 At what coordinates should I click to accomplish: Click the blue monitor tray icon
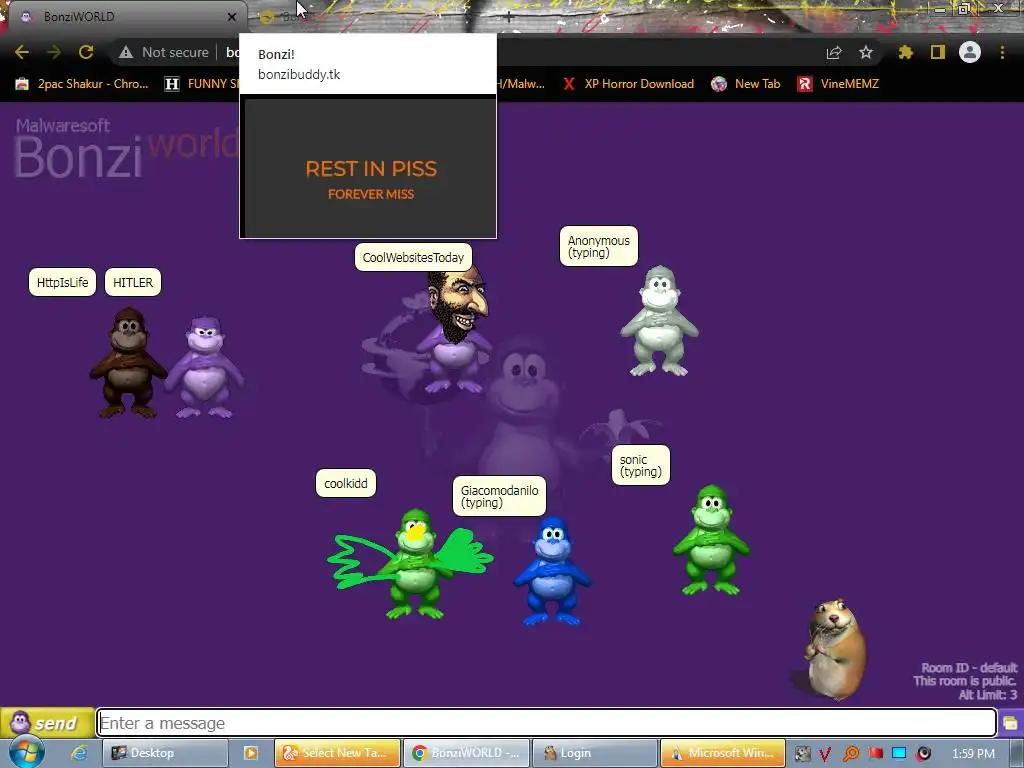pos(899,753)
